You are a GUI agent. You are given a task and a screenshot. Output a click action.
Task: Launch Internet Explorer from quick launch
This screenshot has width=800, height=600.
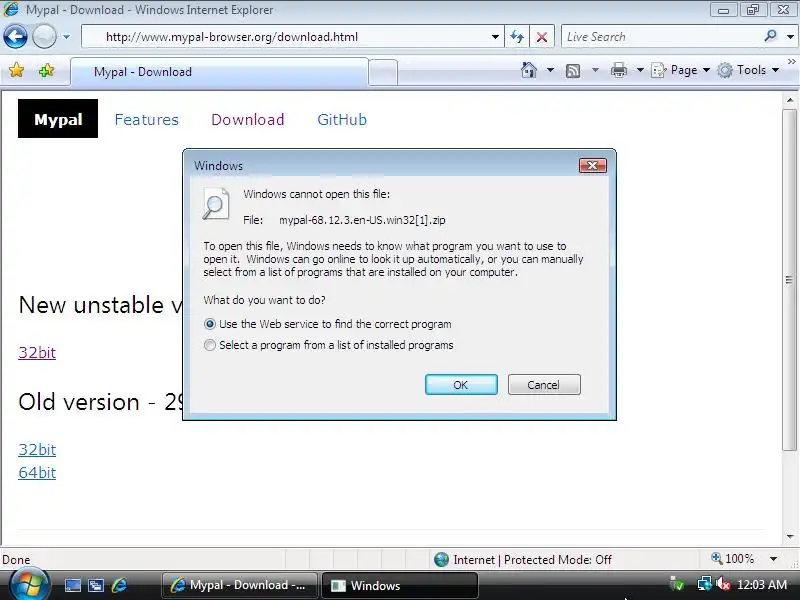pos(119,585)
